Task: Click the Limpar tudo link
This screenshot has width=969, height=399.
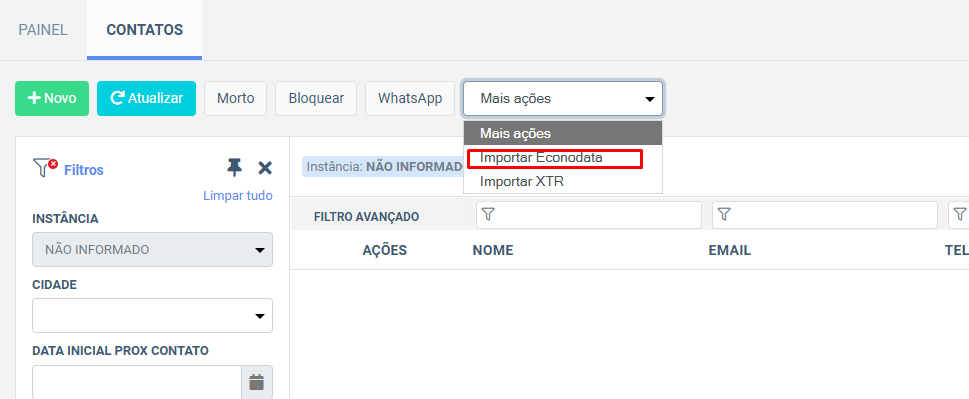Action: (238, 196)
